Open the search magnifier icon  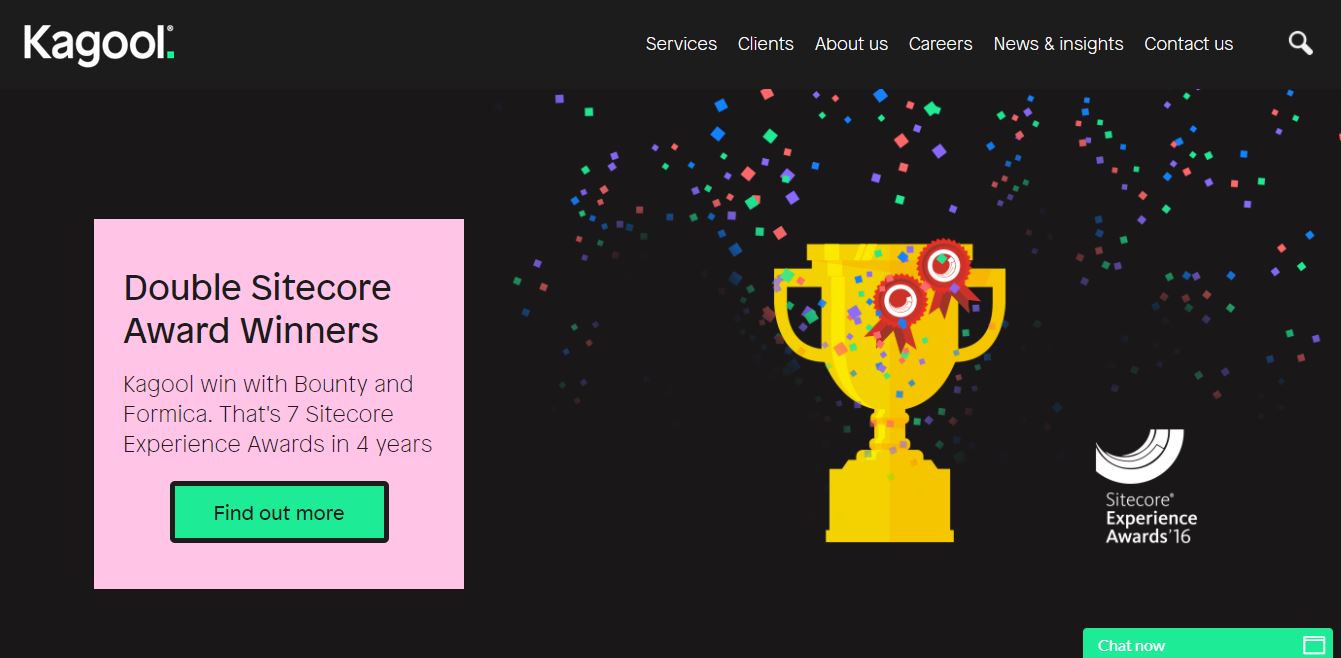[x=1300, y=43]
